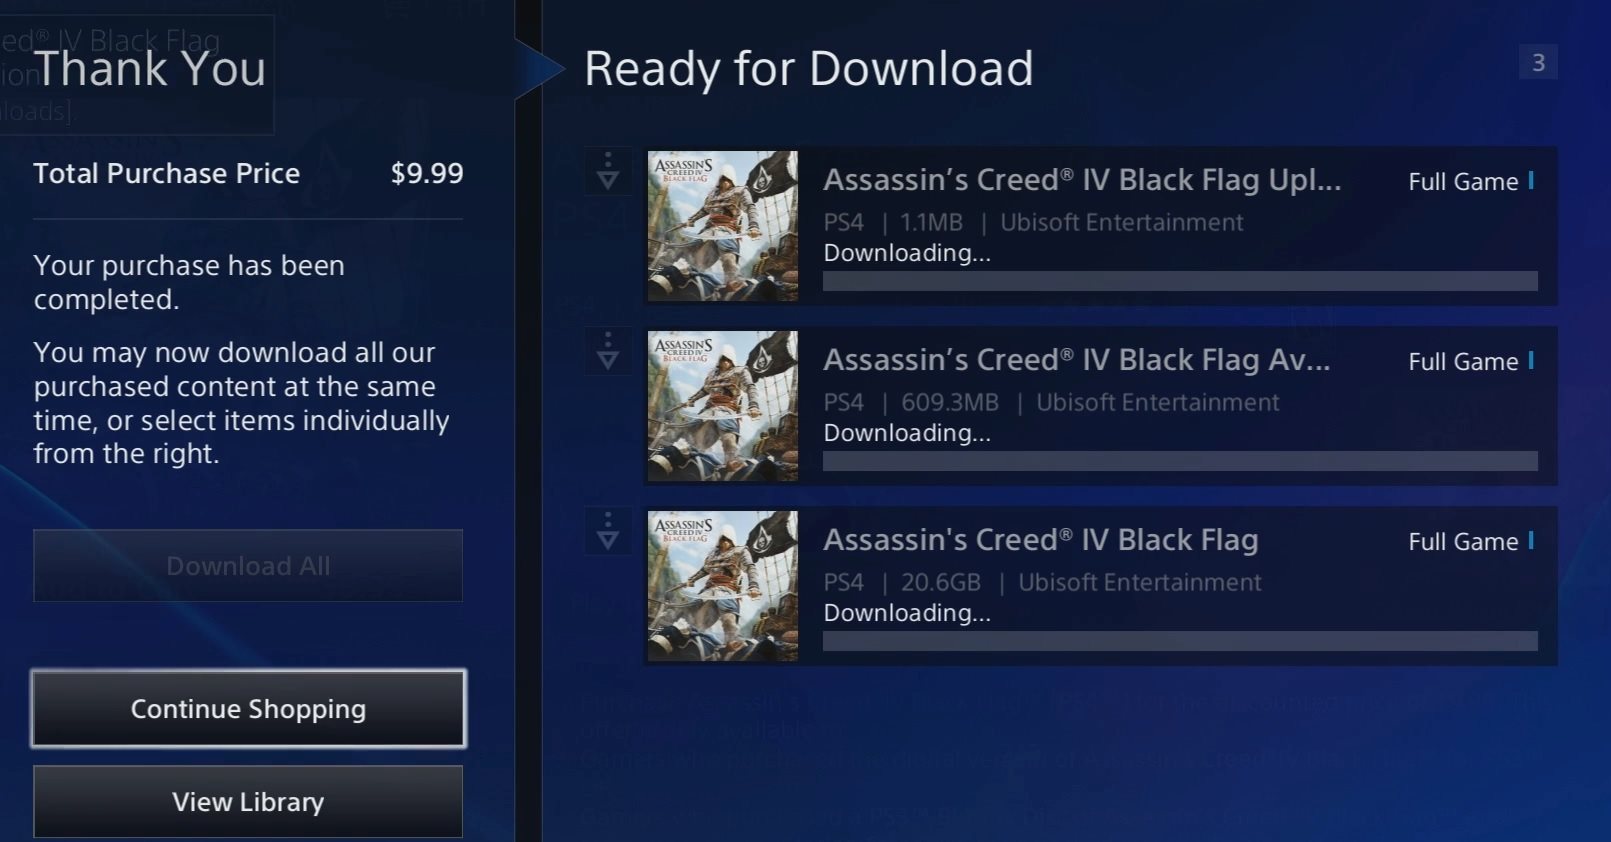Select Assassin's Creed IV Black Flag Upl... title
The width and height of the screenshot is (1611, 842).
1082,180
